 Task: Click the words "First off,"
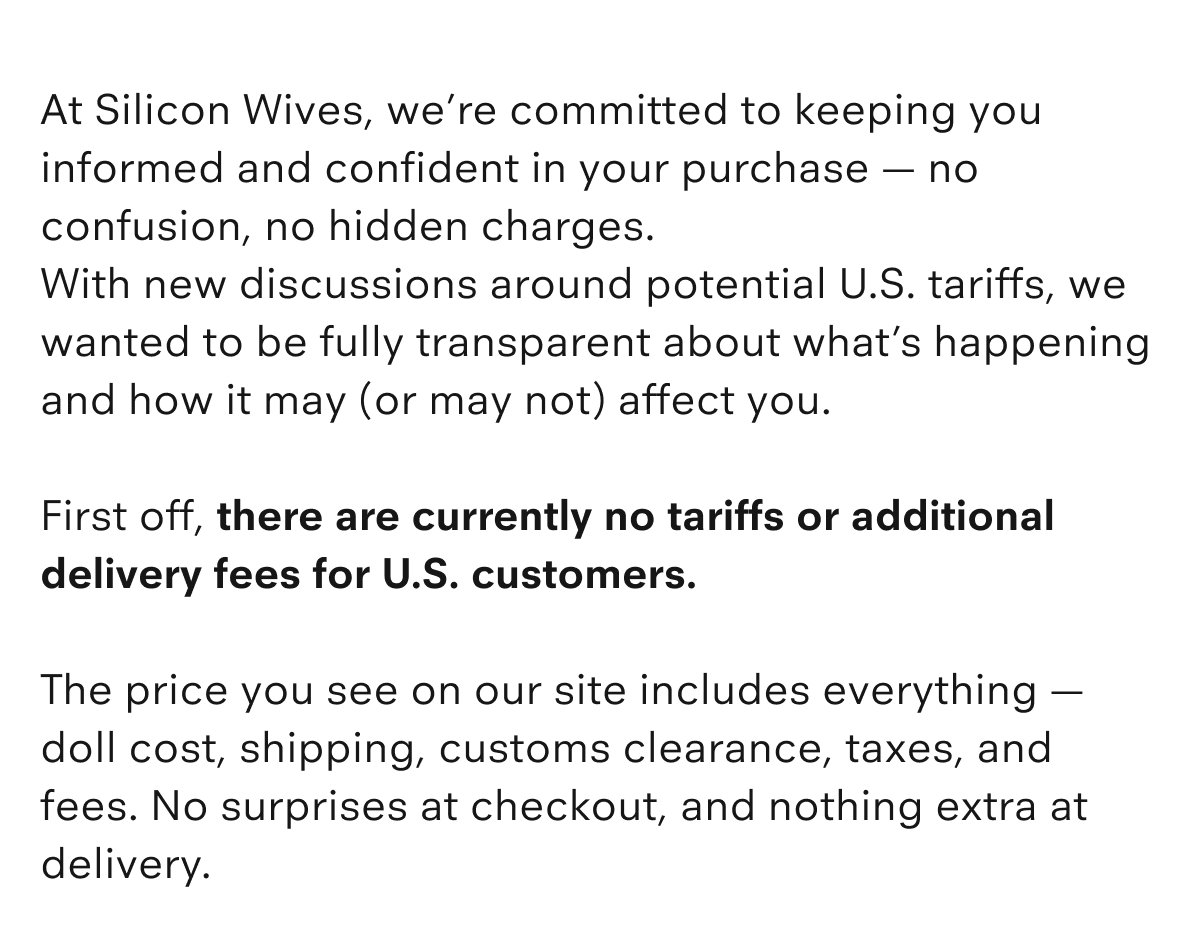123,518
